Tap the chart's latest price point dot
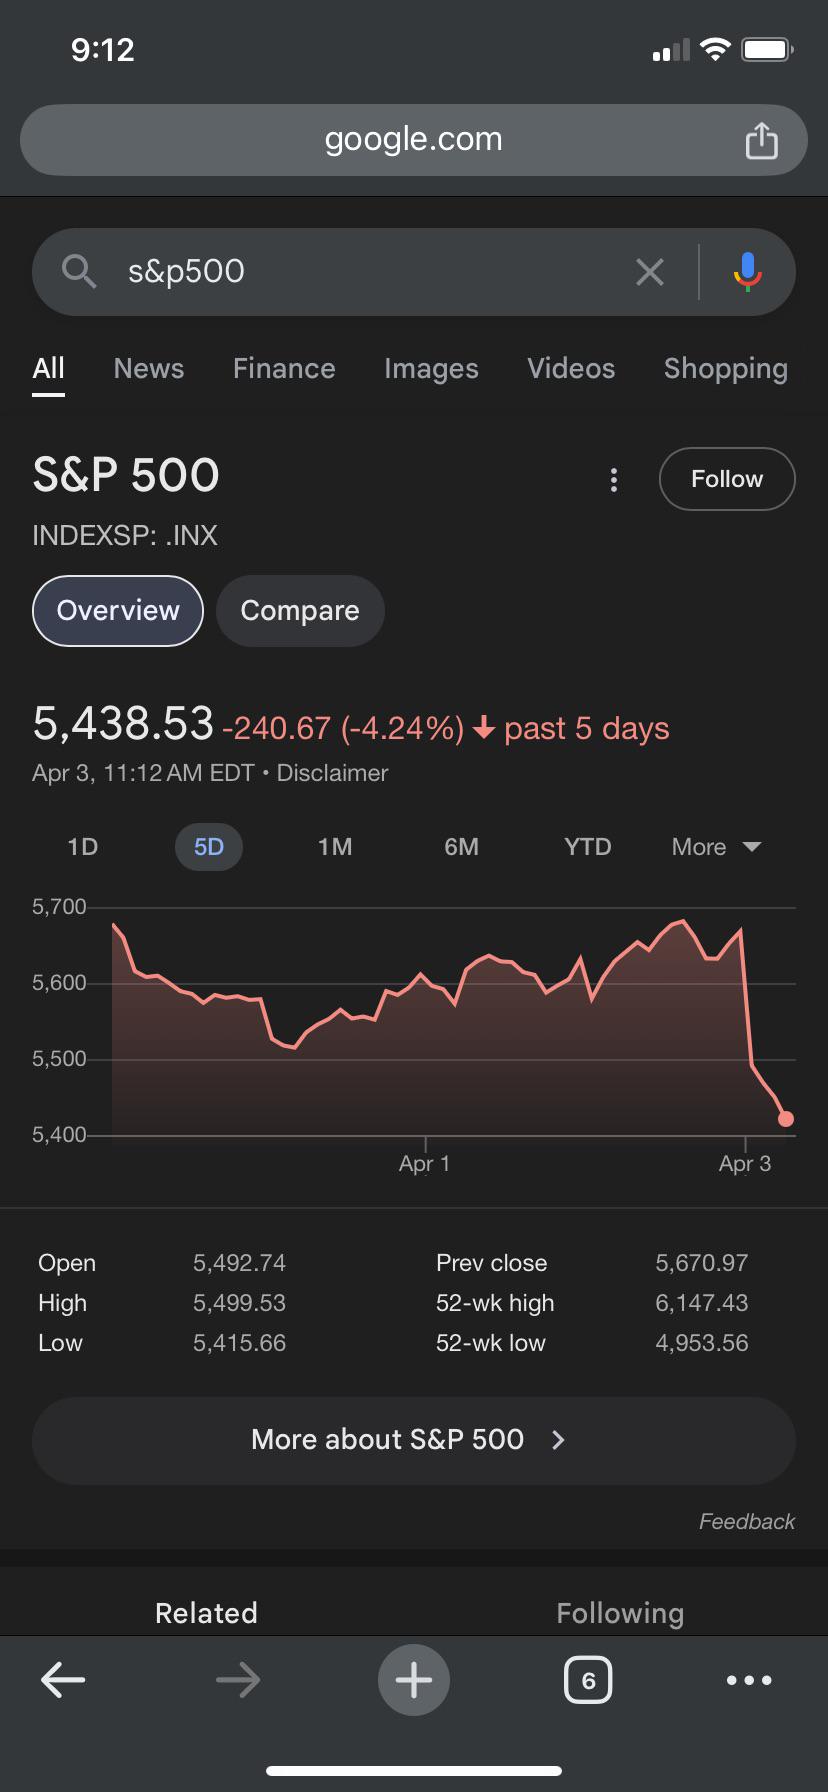The height and width of the screenshot is (1792, 828). point(786,1119)
